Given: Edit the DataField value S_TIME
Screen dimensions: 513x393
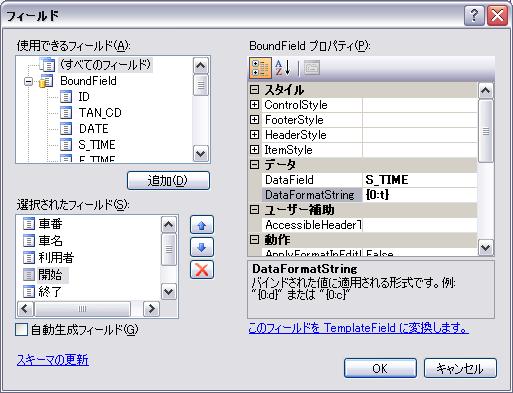Looking at the screenshot, I should tap(420, 180).
